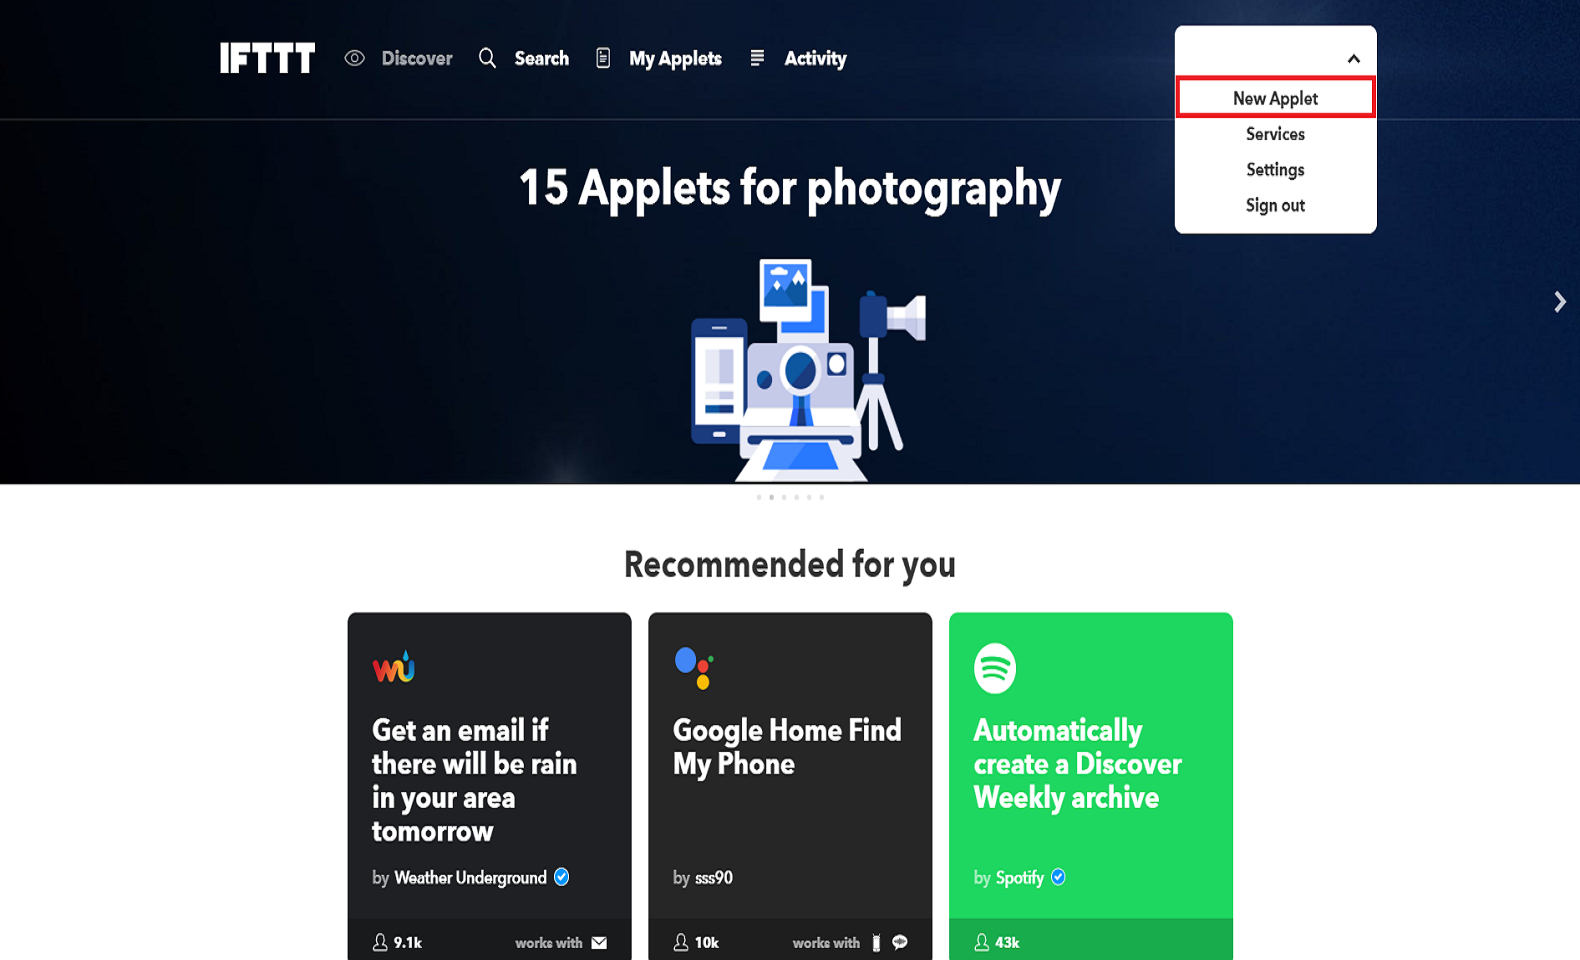The image size is (1580, 960).
Task: Go to My Applets
Action: click(675, 59)
